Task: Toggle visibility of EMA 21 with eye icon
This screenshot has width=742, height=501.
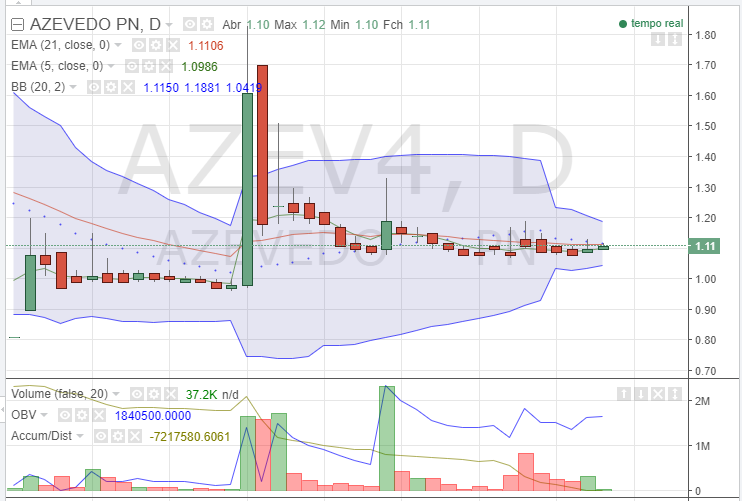Action: [x=139, y=45]
